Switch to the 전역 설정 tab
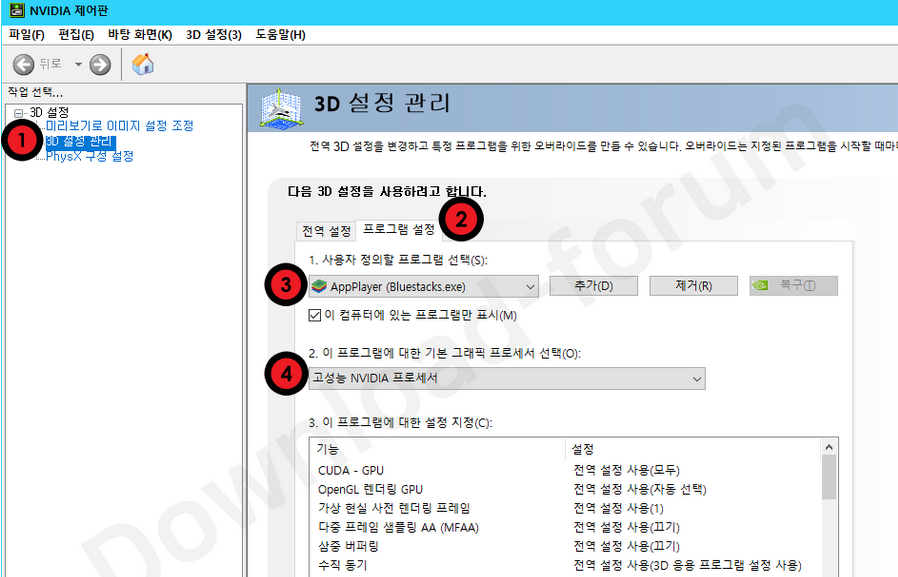Screen dimensions: 898x577 [326, 231]
